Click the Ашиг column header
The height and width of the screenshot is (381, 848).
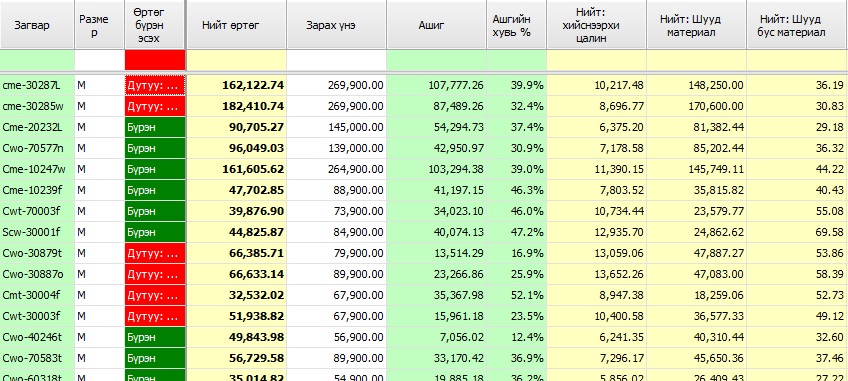point(436,25)
